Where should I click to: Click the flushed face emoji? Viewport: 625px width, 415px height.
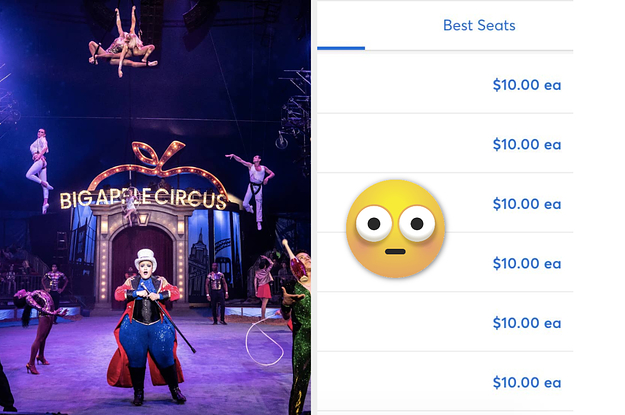395,228
